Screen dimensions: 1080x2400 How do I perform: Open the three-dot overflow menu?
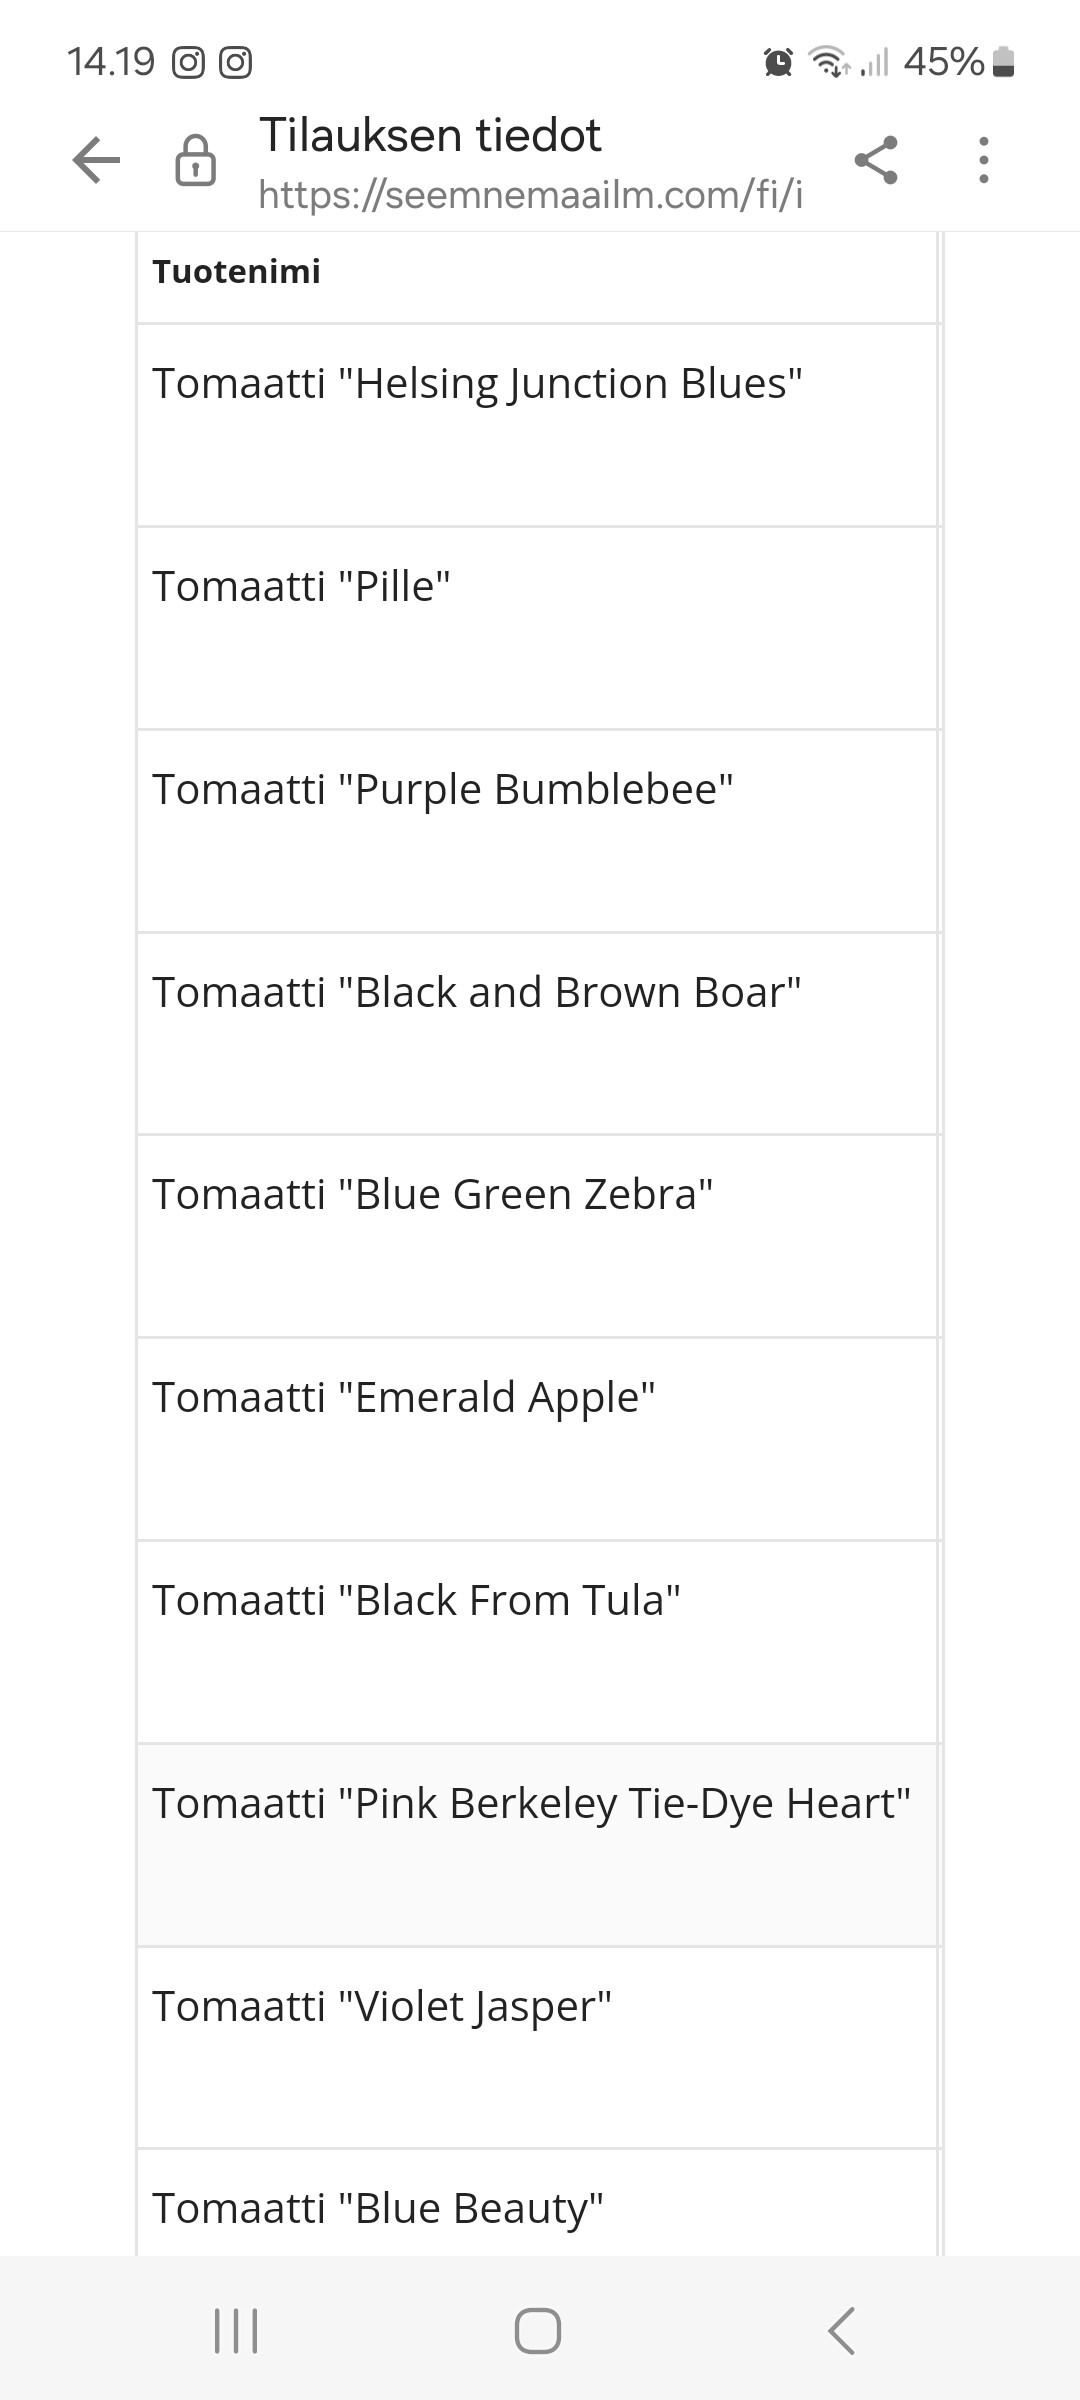(x=984, y=160)
